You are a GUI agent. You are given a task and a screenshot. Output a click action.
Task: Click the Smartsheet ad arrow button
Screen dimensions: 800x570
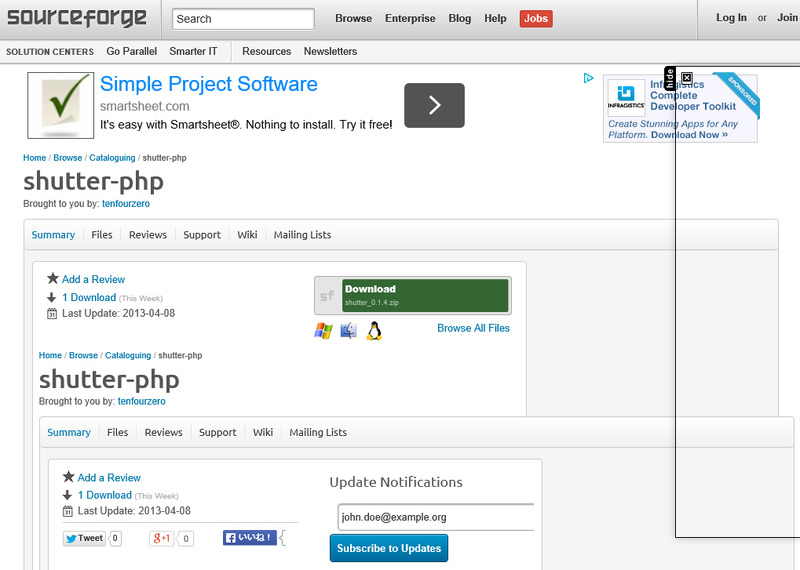(x=434, y=105)
